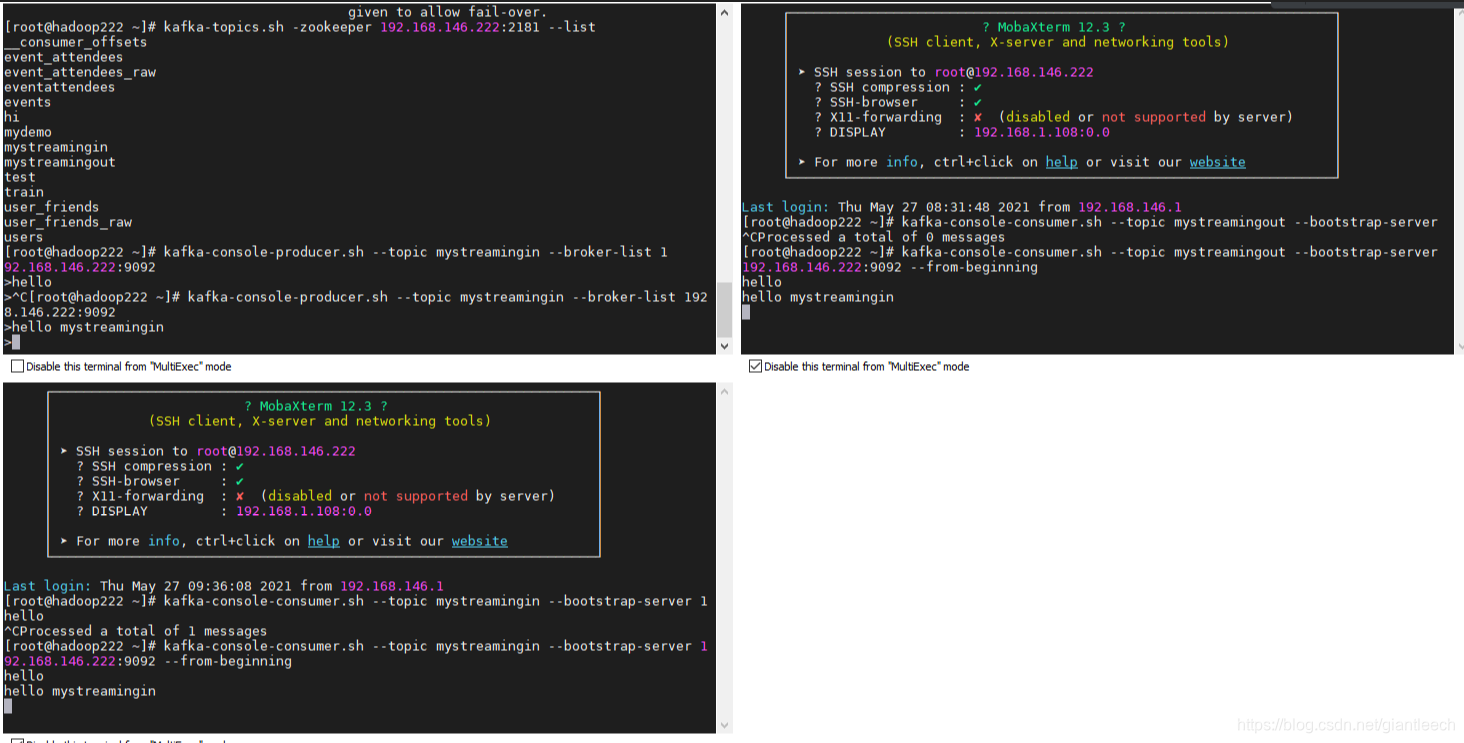Open the website link in the mystreamingin consumer banner
The height and width of the screenshot is (743, 1464).
point(479,541)
